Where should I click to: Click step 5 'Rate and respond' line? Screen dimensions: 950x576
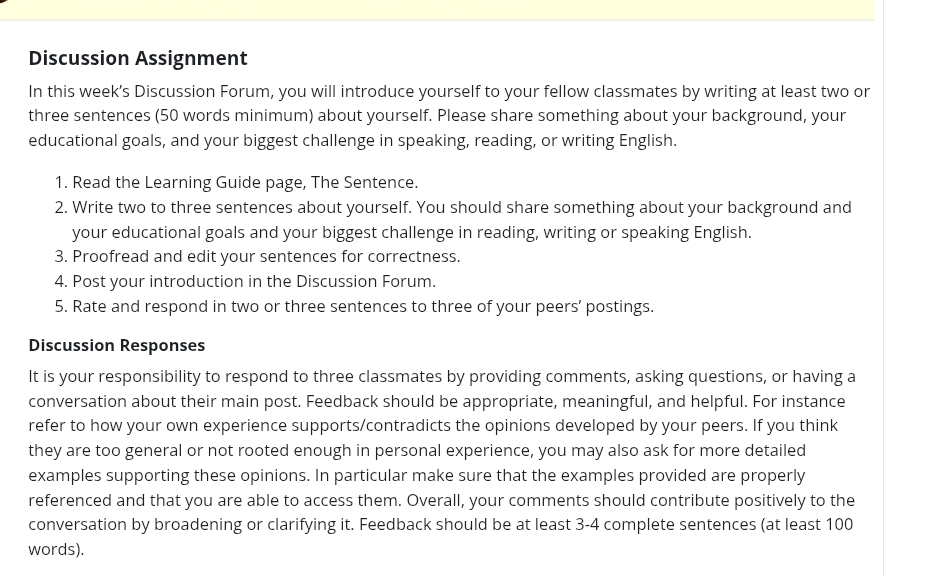point(362,306)
